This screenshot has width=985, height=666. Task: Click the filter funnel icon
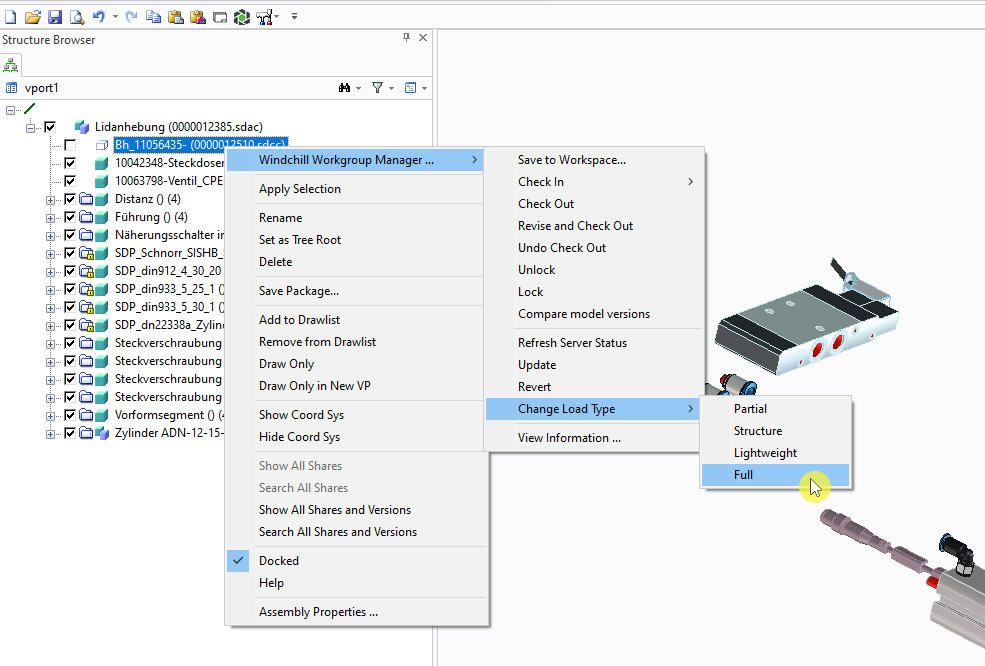(377, 88)
